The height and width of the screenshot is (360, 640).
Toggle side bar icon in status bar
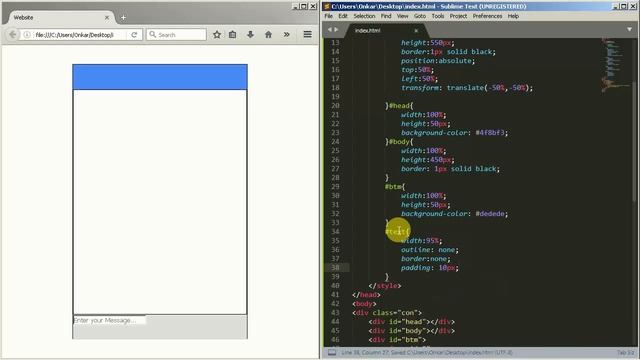(x=332, y=352)
